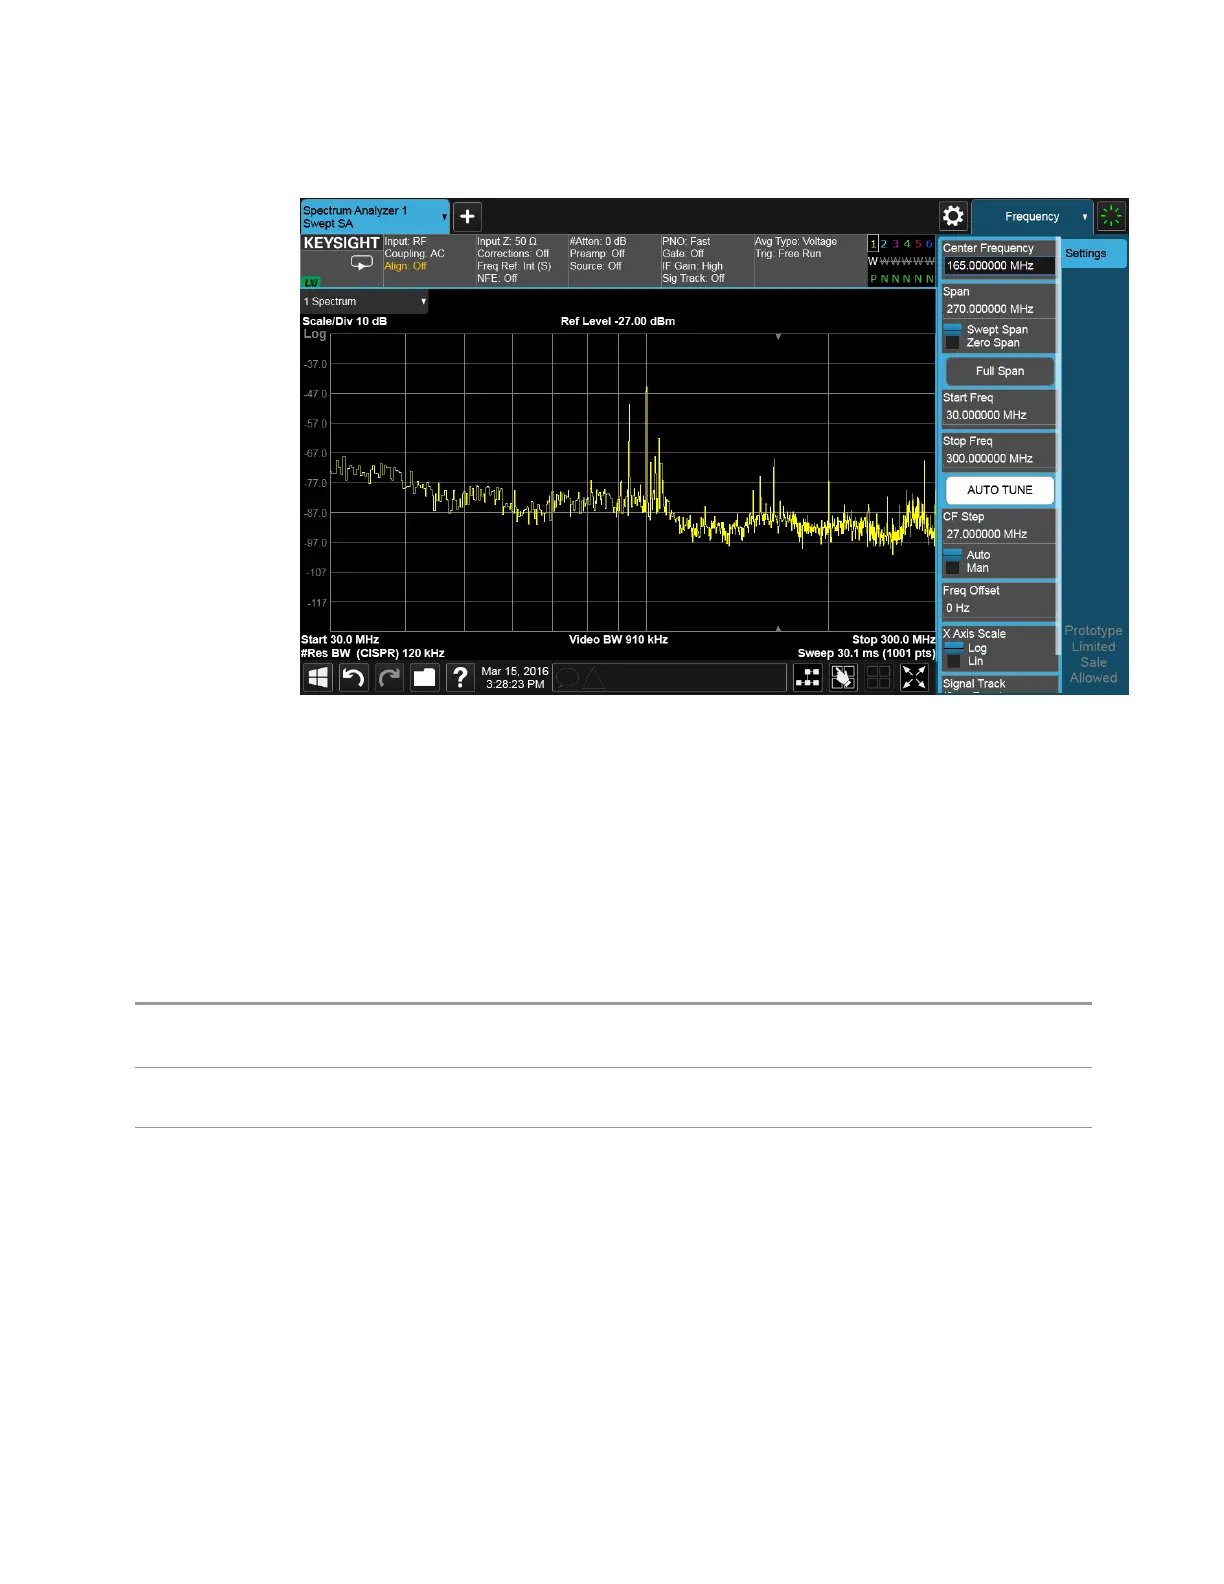Viewport: 1224px width, 1584px height.
Task: Edit the CF Step 27.000000 MHz value
Action: (x=999, y=534)
